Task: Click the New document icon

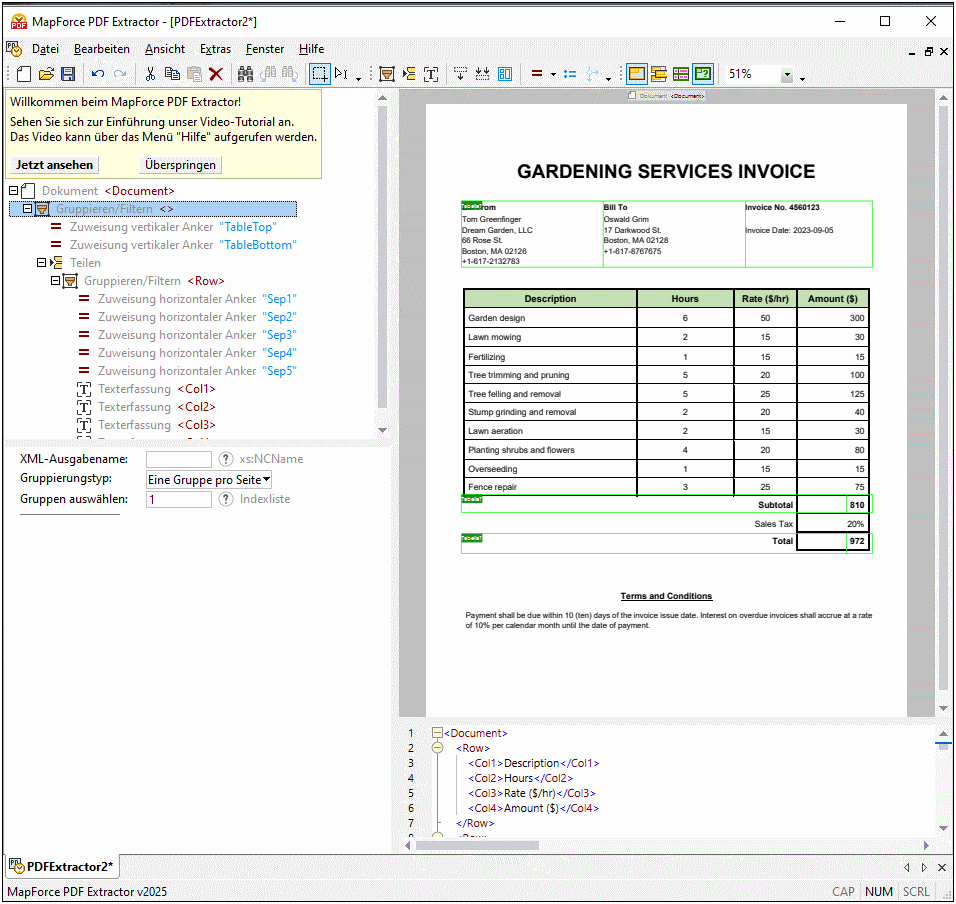Action: 24,74
